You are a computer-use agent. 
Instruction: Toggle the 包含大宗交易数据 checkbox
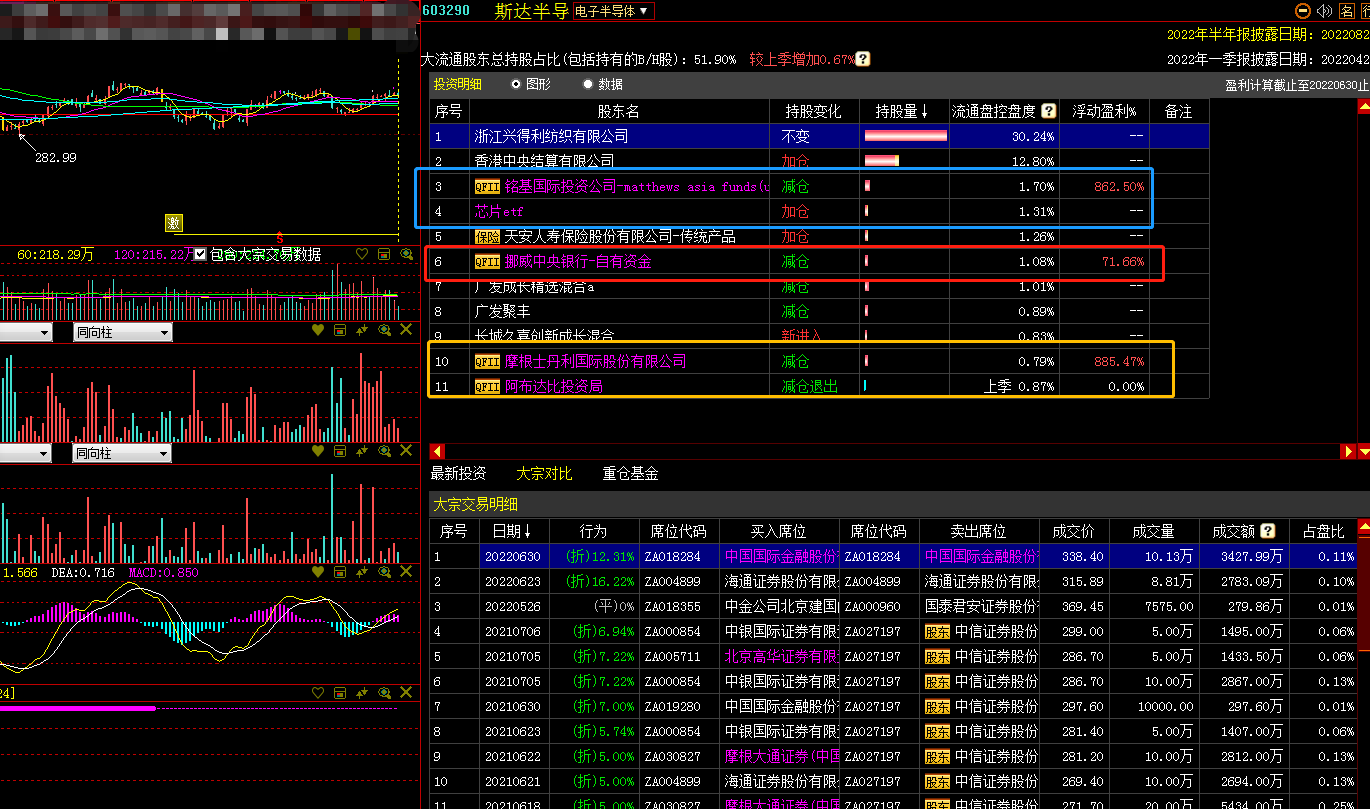pos(200,254)
